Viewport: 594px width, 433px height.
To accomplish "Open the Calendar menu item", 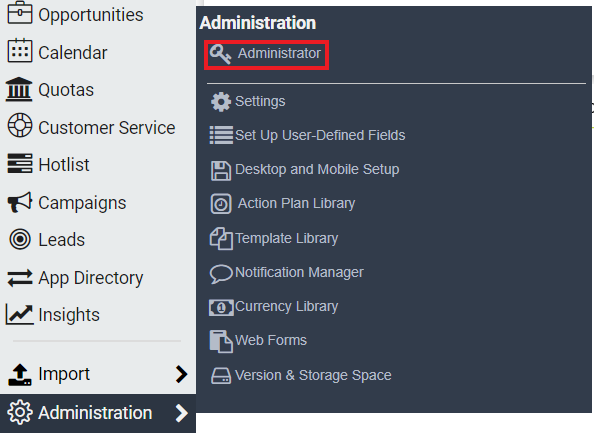I will pos(57,52).
